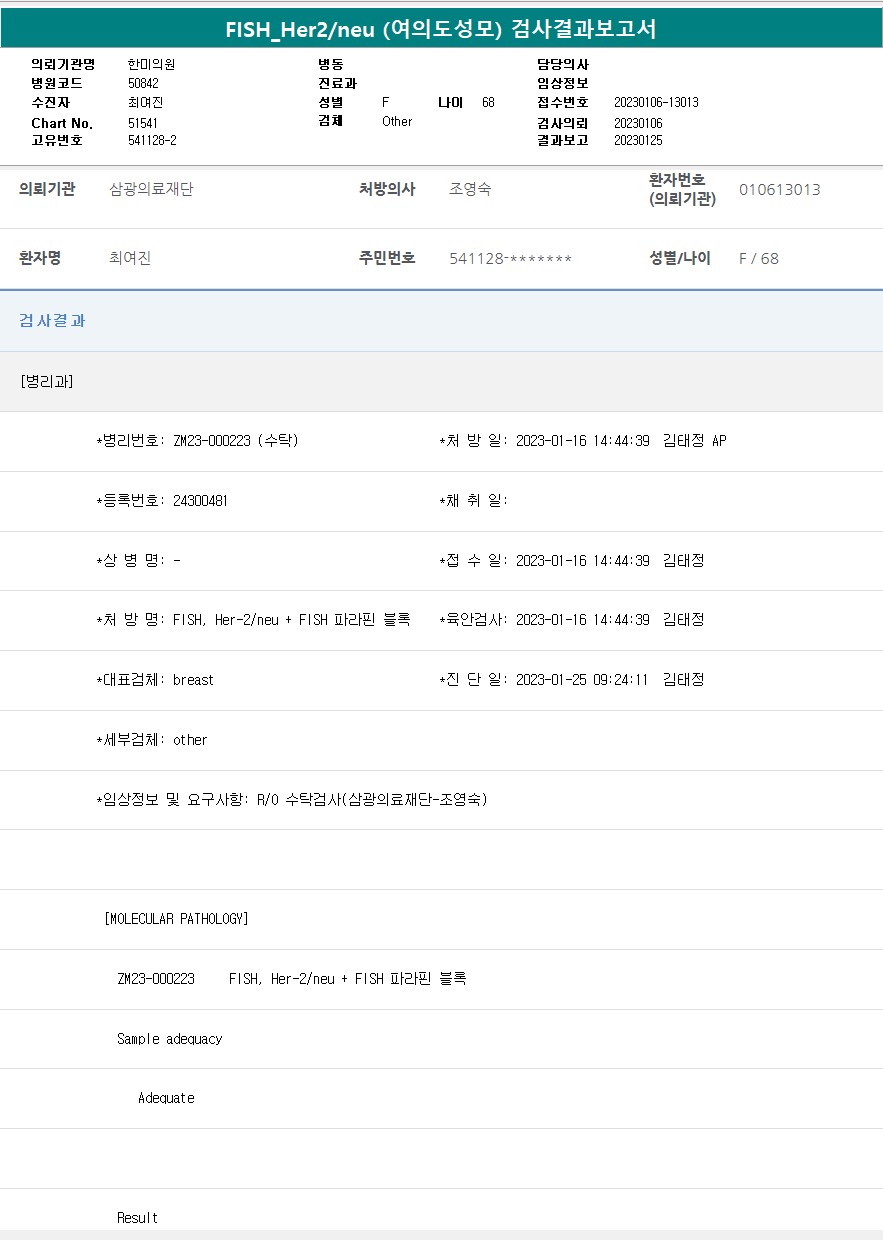
Task: Click the Result label at bottom
Action: pos(137,1218)
